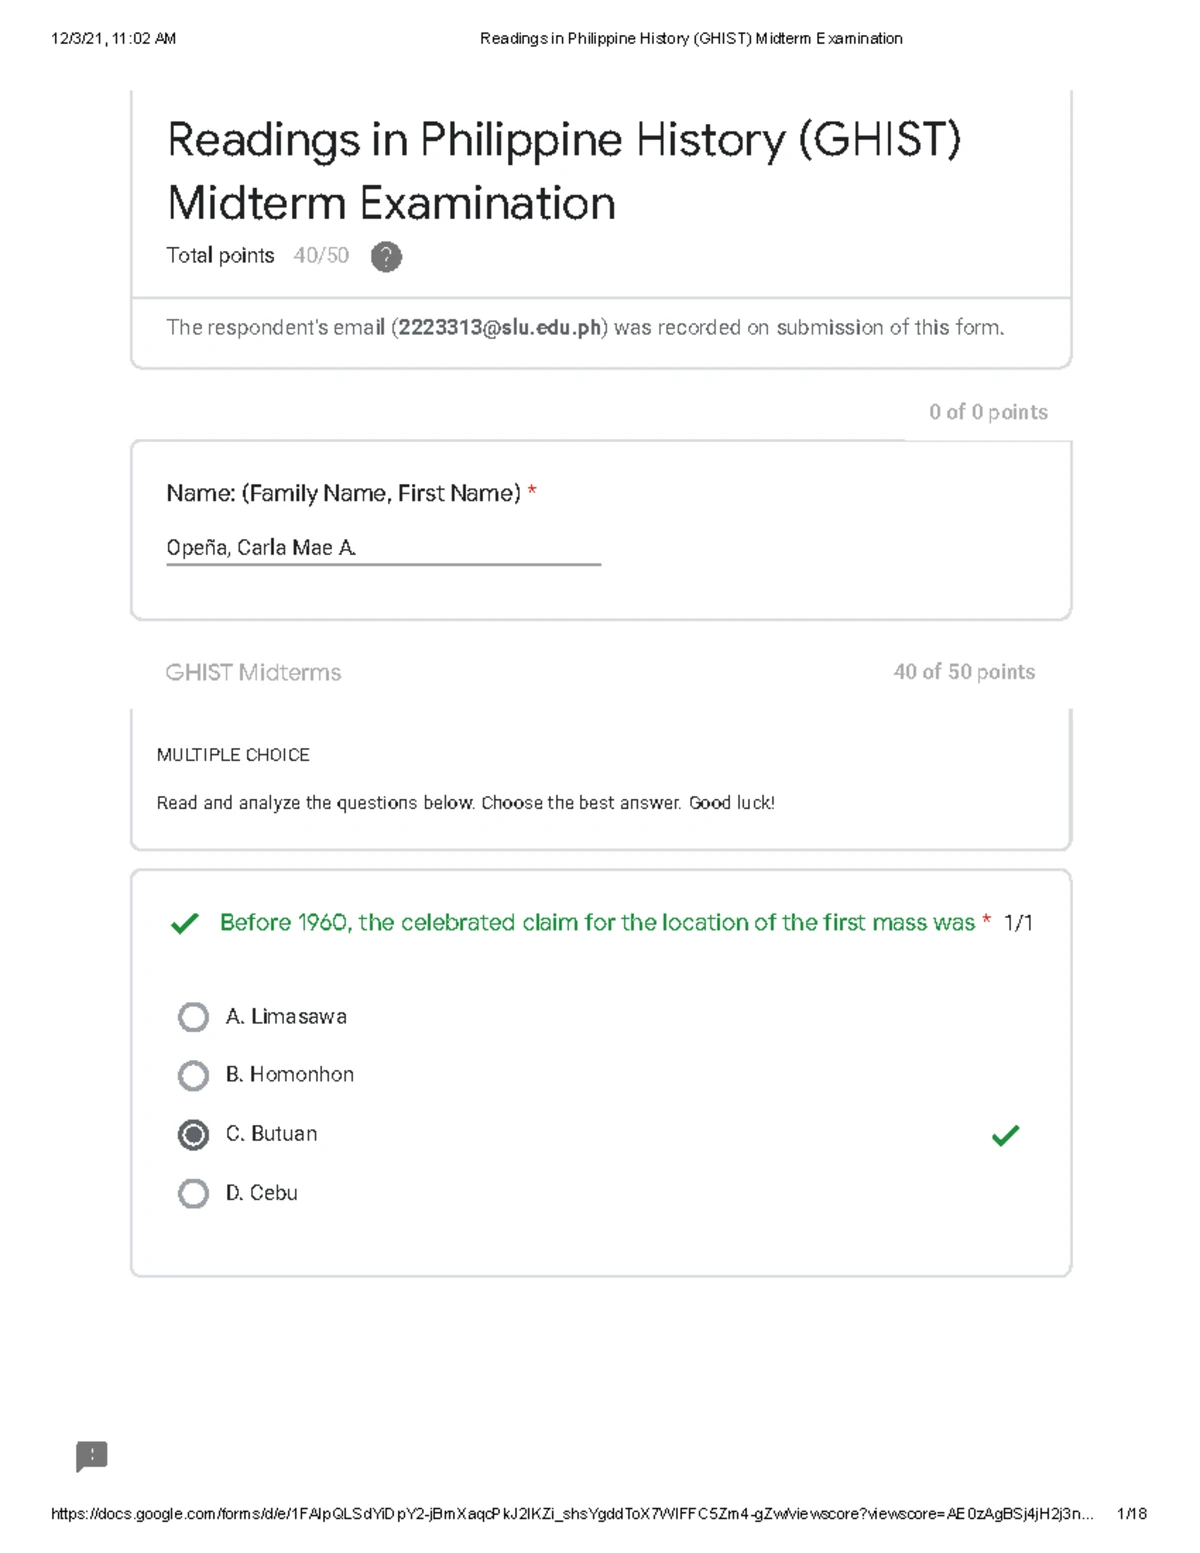Screen dimensions: 1200x1553
Task: Click the first mass question text
Action: click(x=597, y=922)
